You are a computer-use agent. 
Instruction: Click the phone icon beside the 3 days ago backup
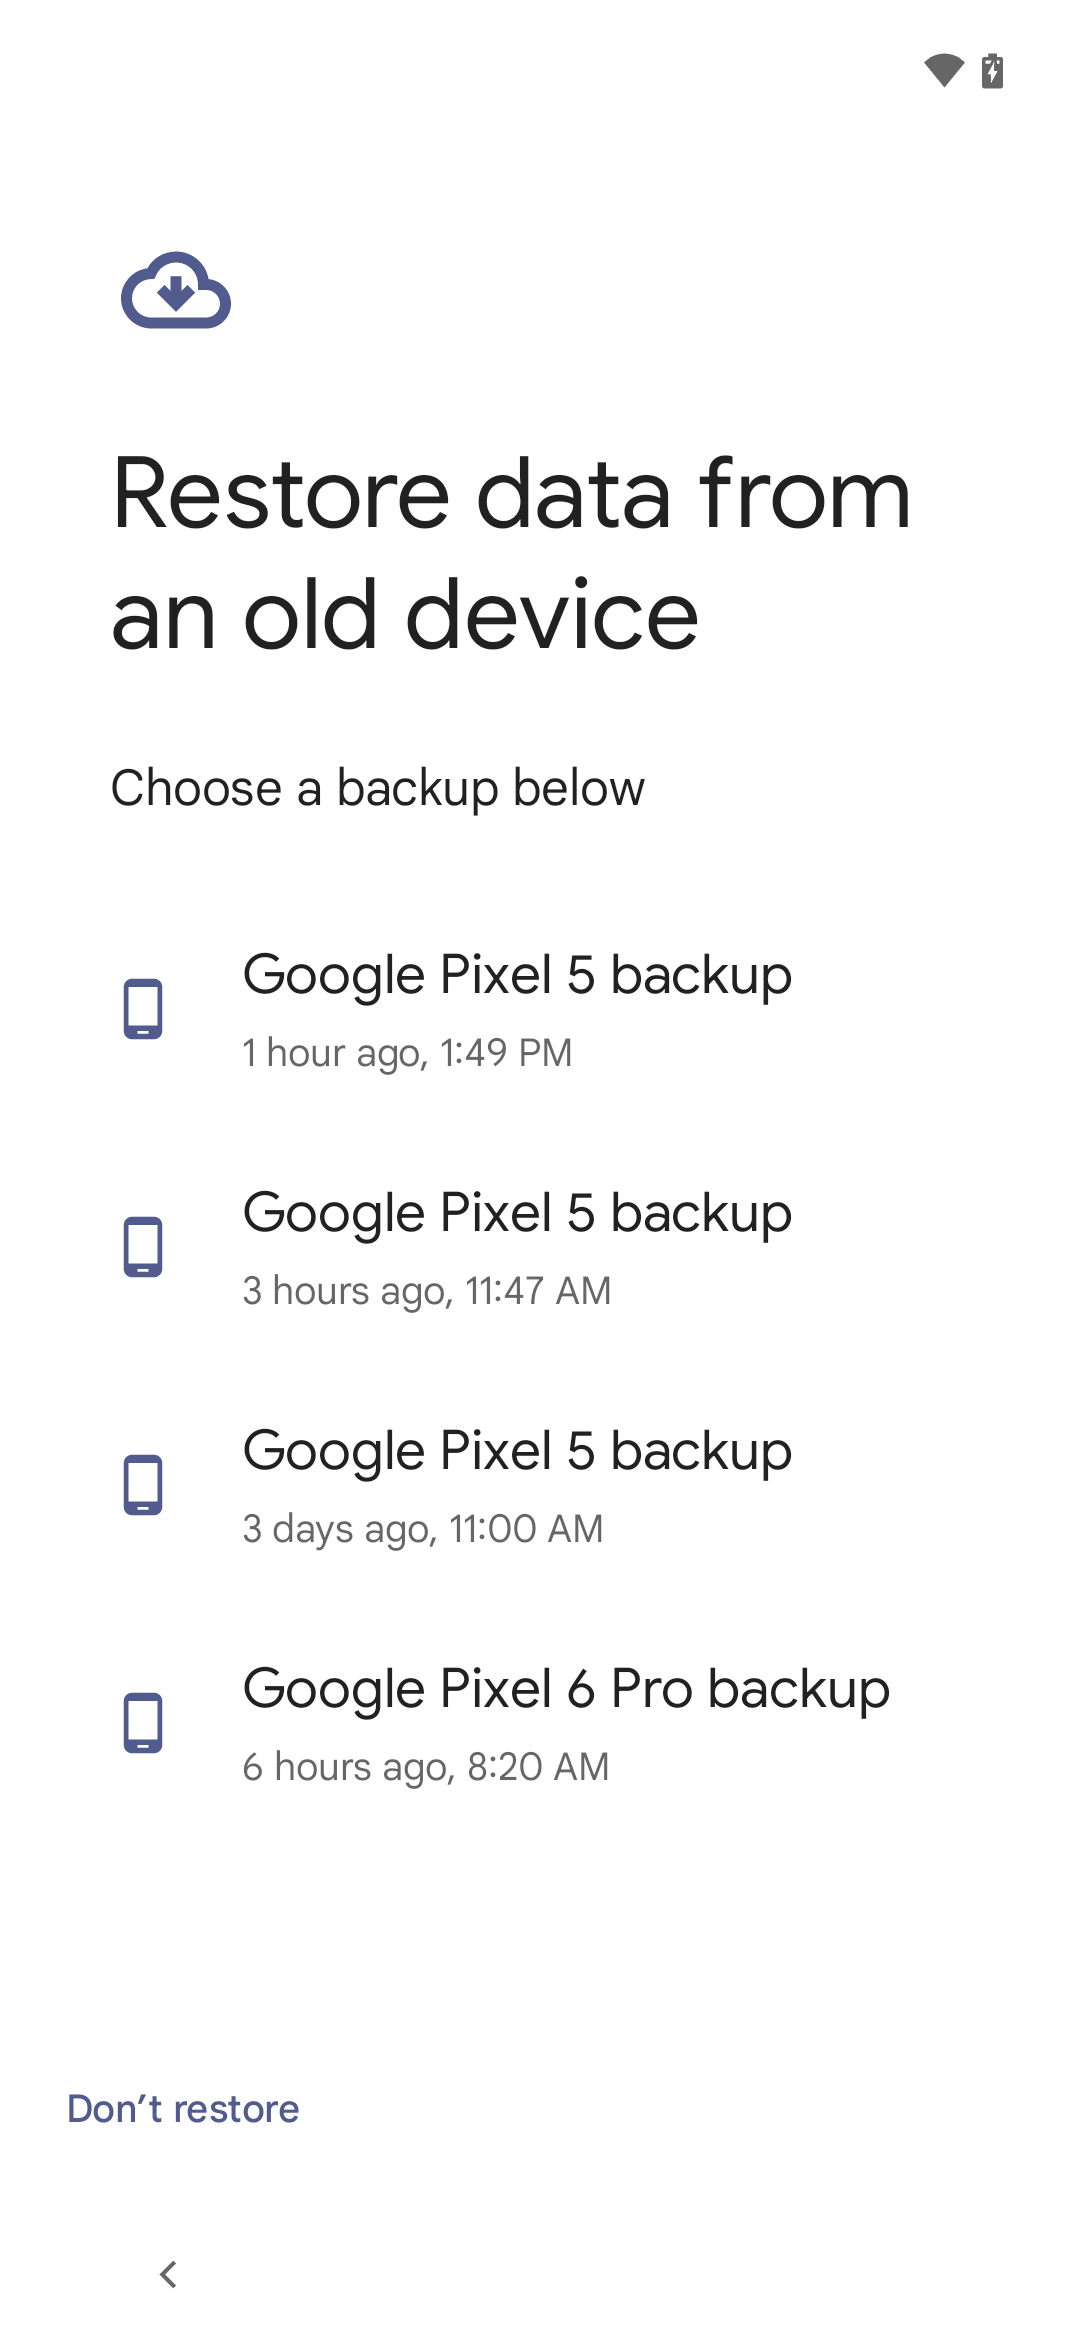pos(143,1487)
